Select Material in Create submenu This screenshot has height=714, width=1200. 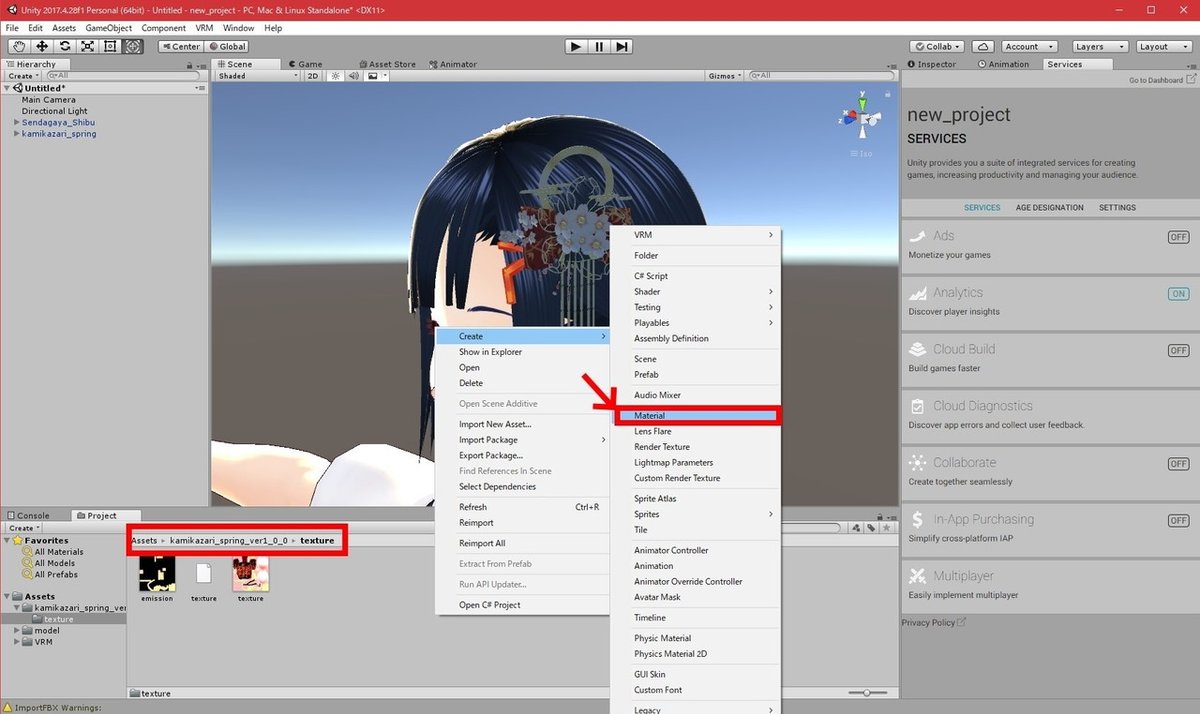click(696, 416)
